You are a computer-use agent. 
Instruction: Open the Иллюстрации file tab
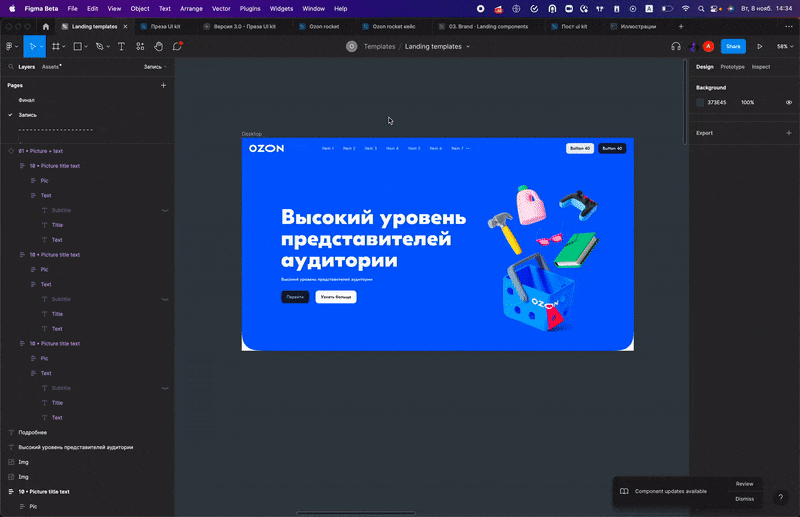[x=633, y=27]
